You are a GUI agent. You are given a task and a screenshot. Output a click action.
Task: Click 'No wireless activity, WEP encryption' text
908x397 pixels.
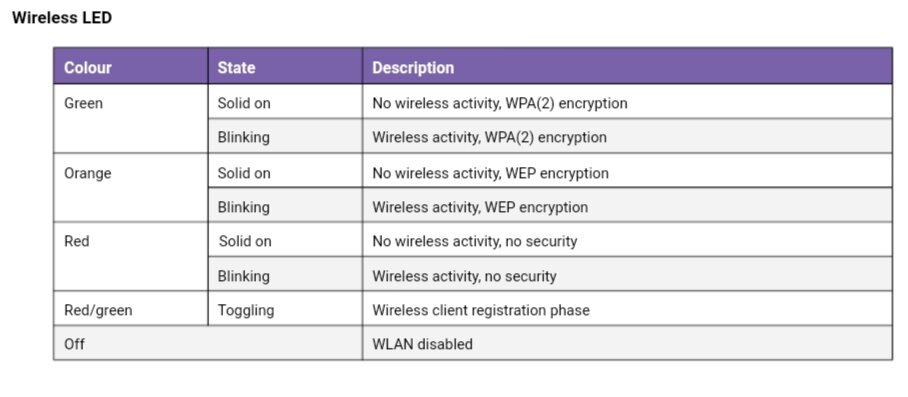point(490,173)
